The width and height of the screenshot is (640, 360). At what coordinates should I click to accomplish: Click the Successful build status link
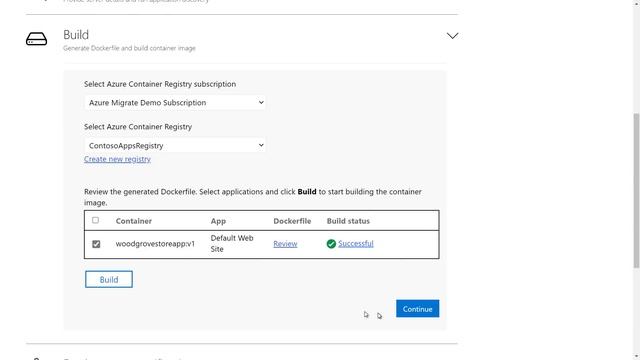coord(356,244)
